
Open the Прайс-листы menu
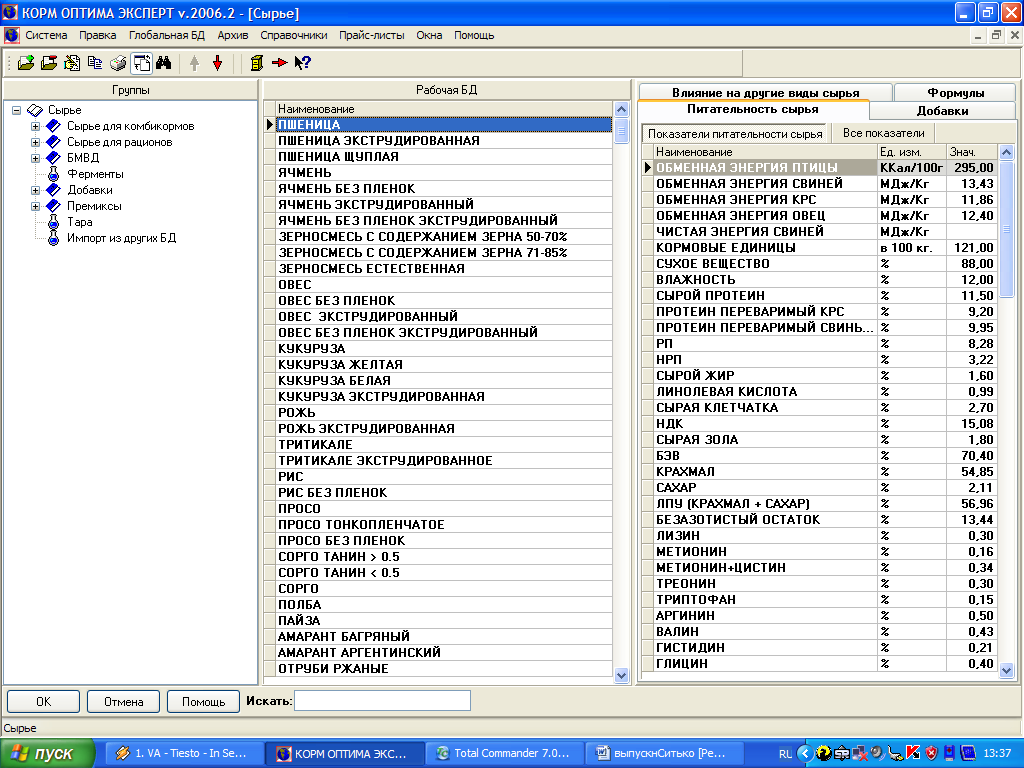372,35
